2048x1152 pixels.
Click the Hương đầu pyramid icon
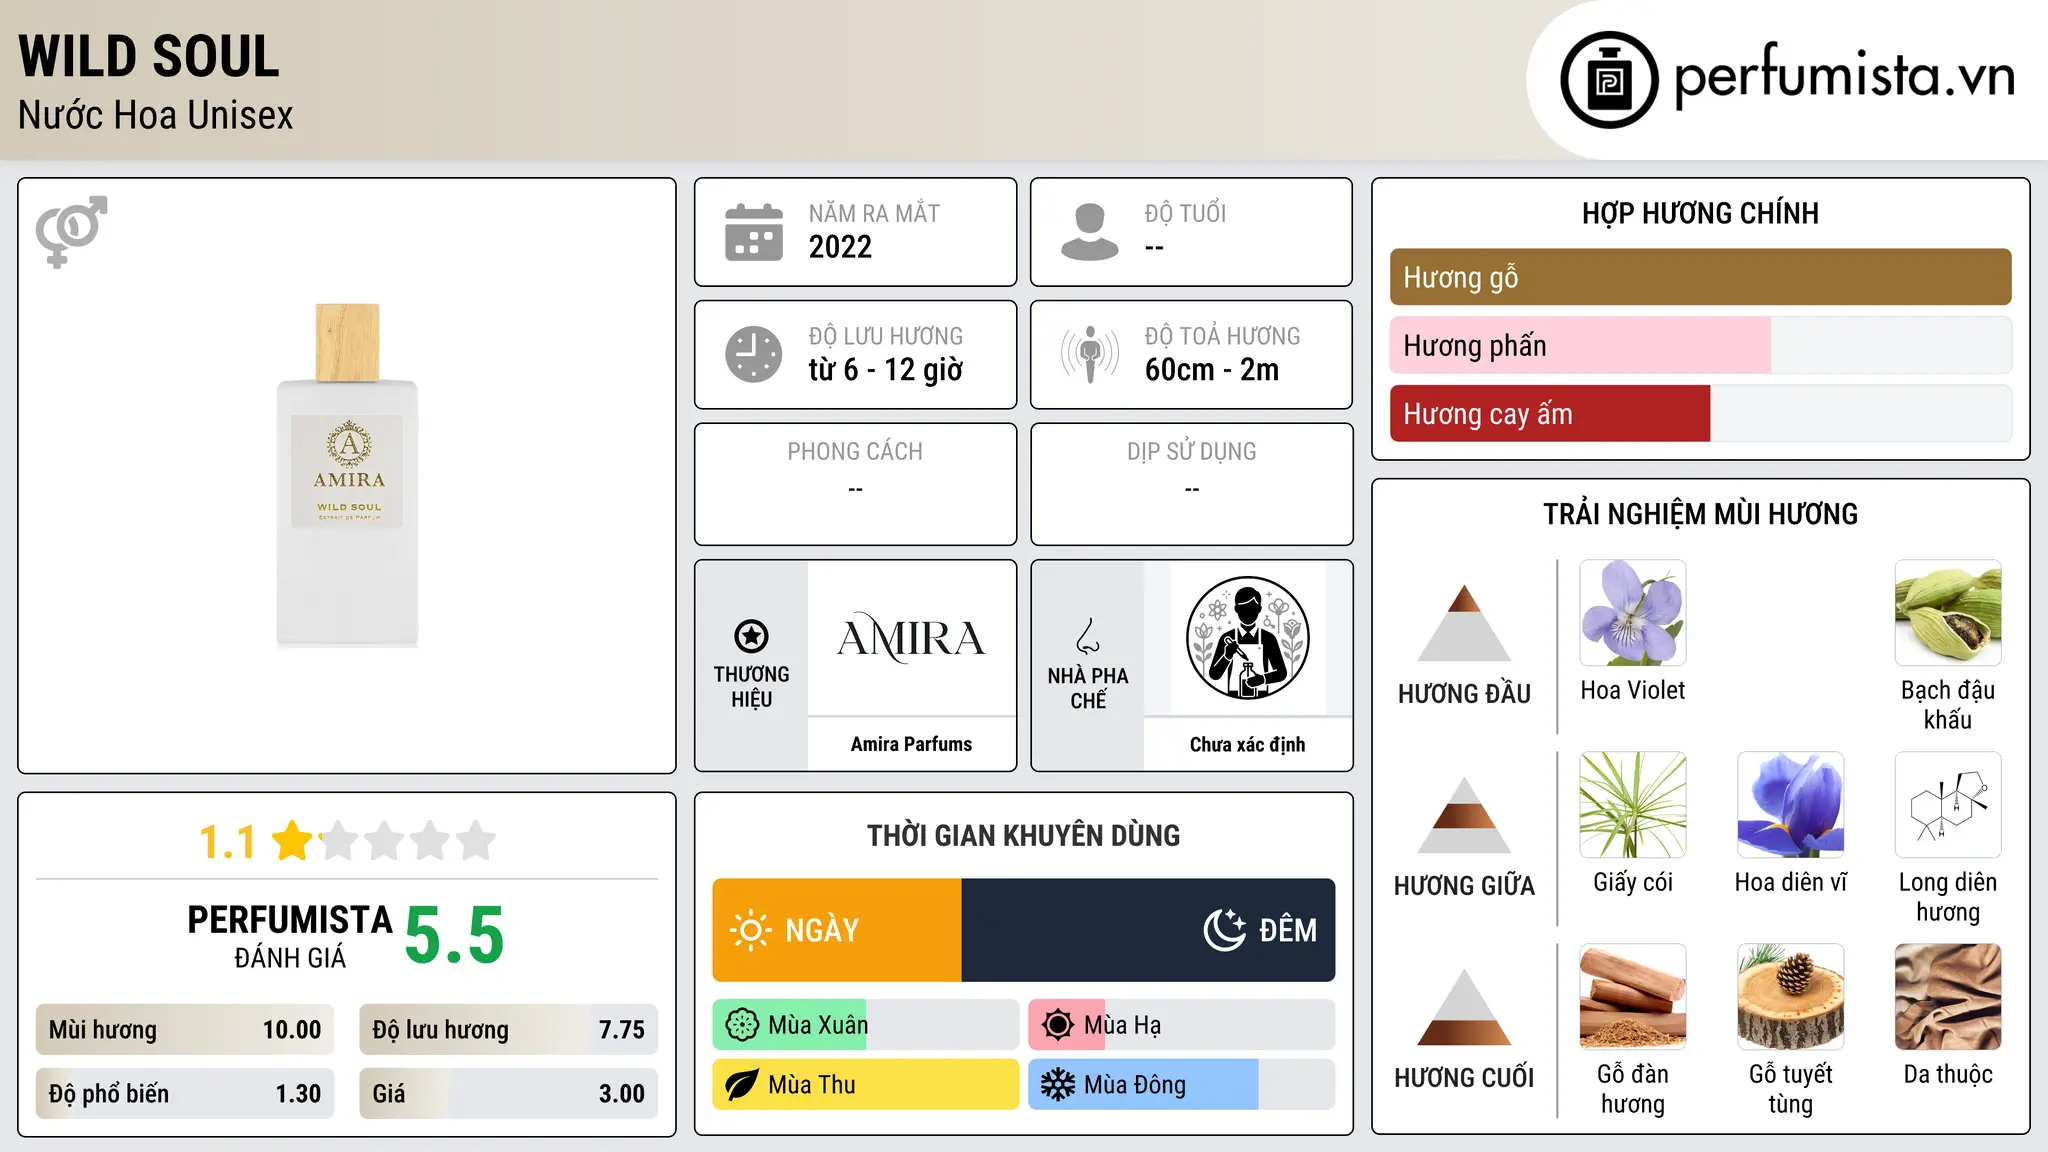point(1464,623)
